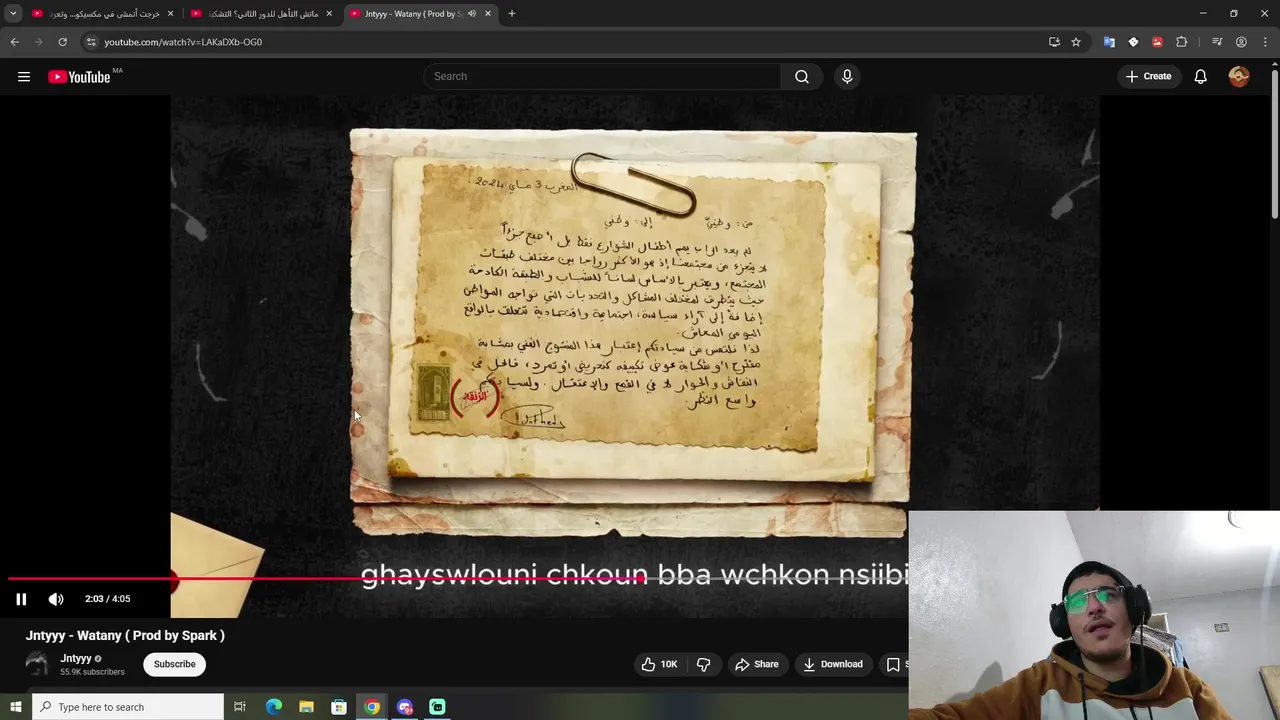Click the Windows taskbar search box
The image size is (1280, 720).
pos(128,707)
